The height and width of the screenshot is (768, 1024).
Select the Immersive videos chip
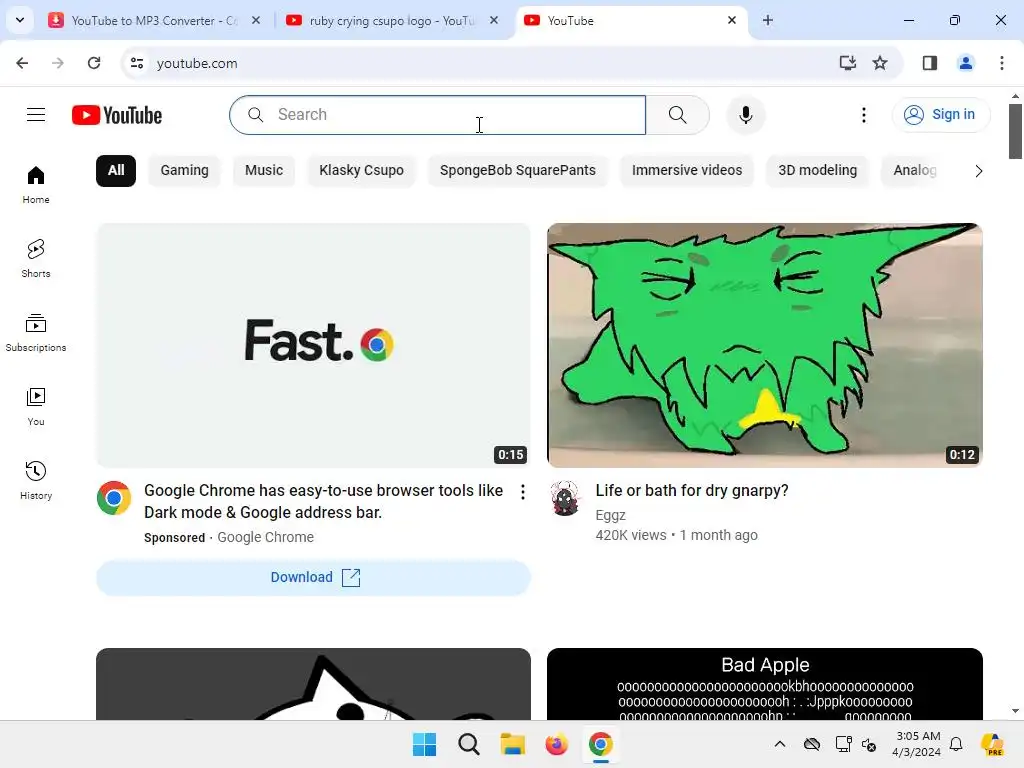(x=686, y=170)
